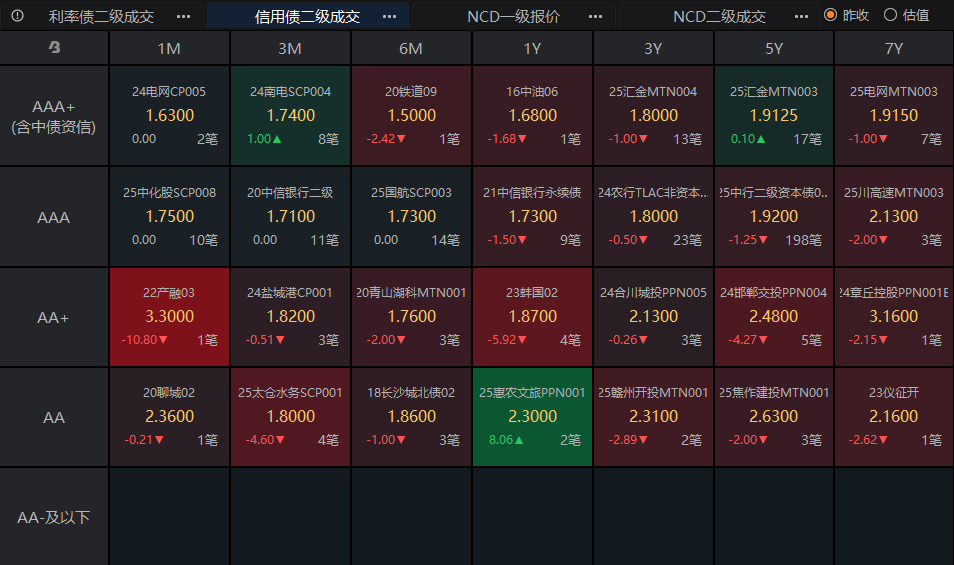954x565 pixels.
Task: Open the 24农行TLAC非资本 bond cell
Action: click(653, 217)
